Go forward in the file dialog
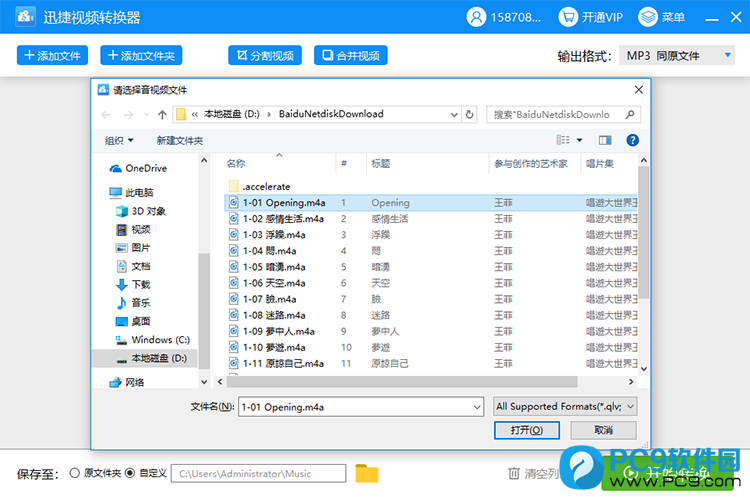The height and width of the screenshot is (497, 750). (x=128, y=115)
